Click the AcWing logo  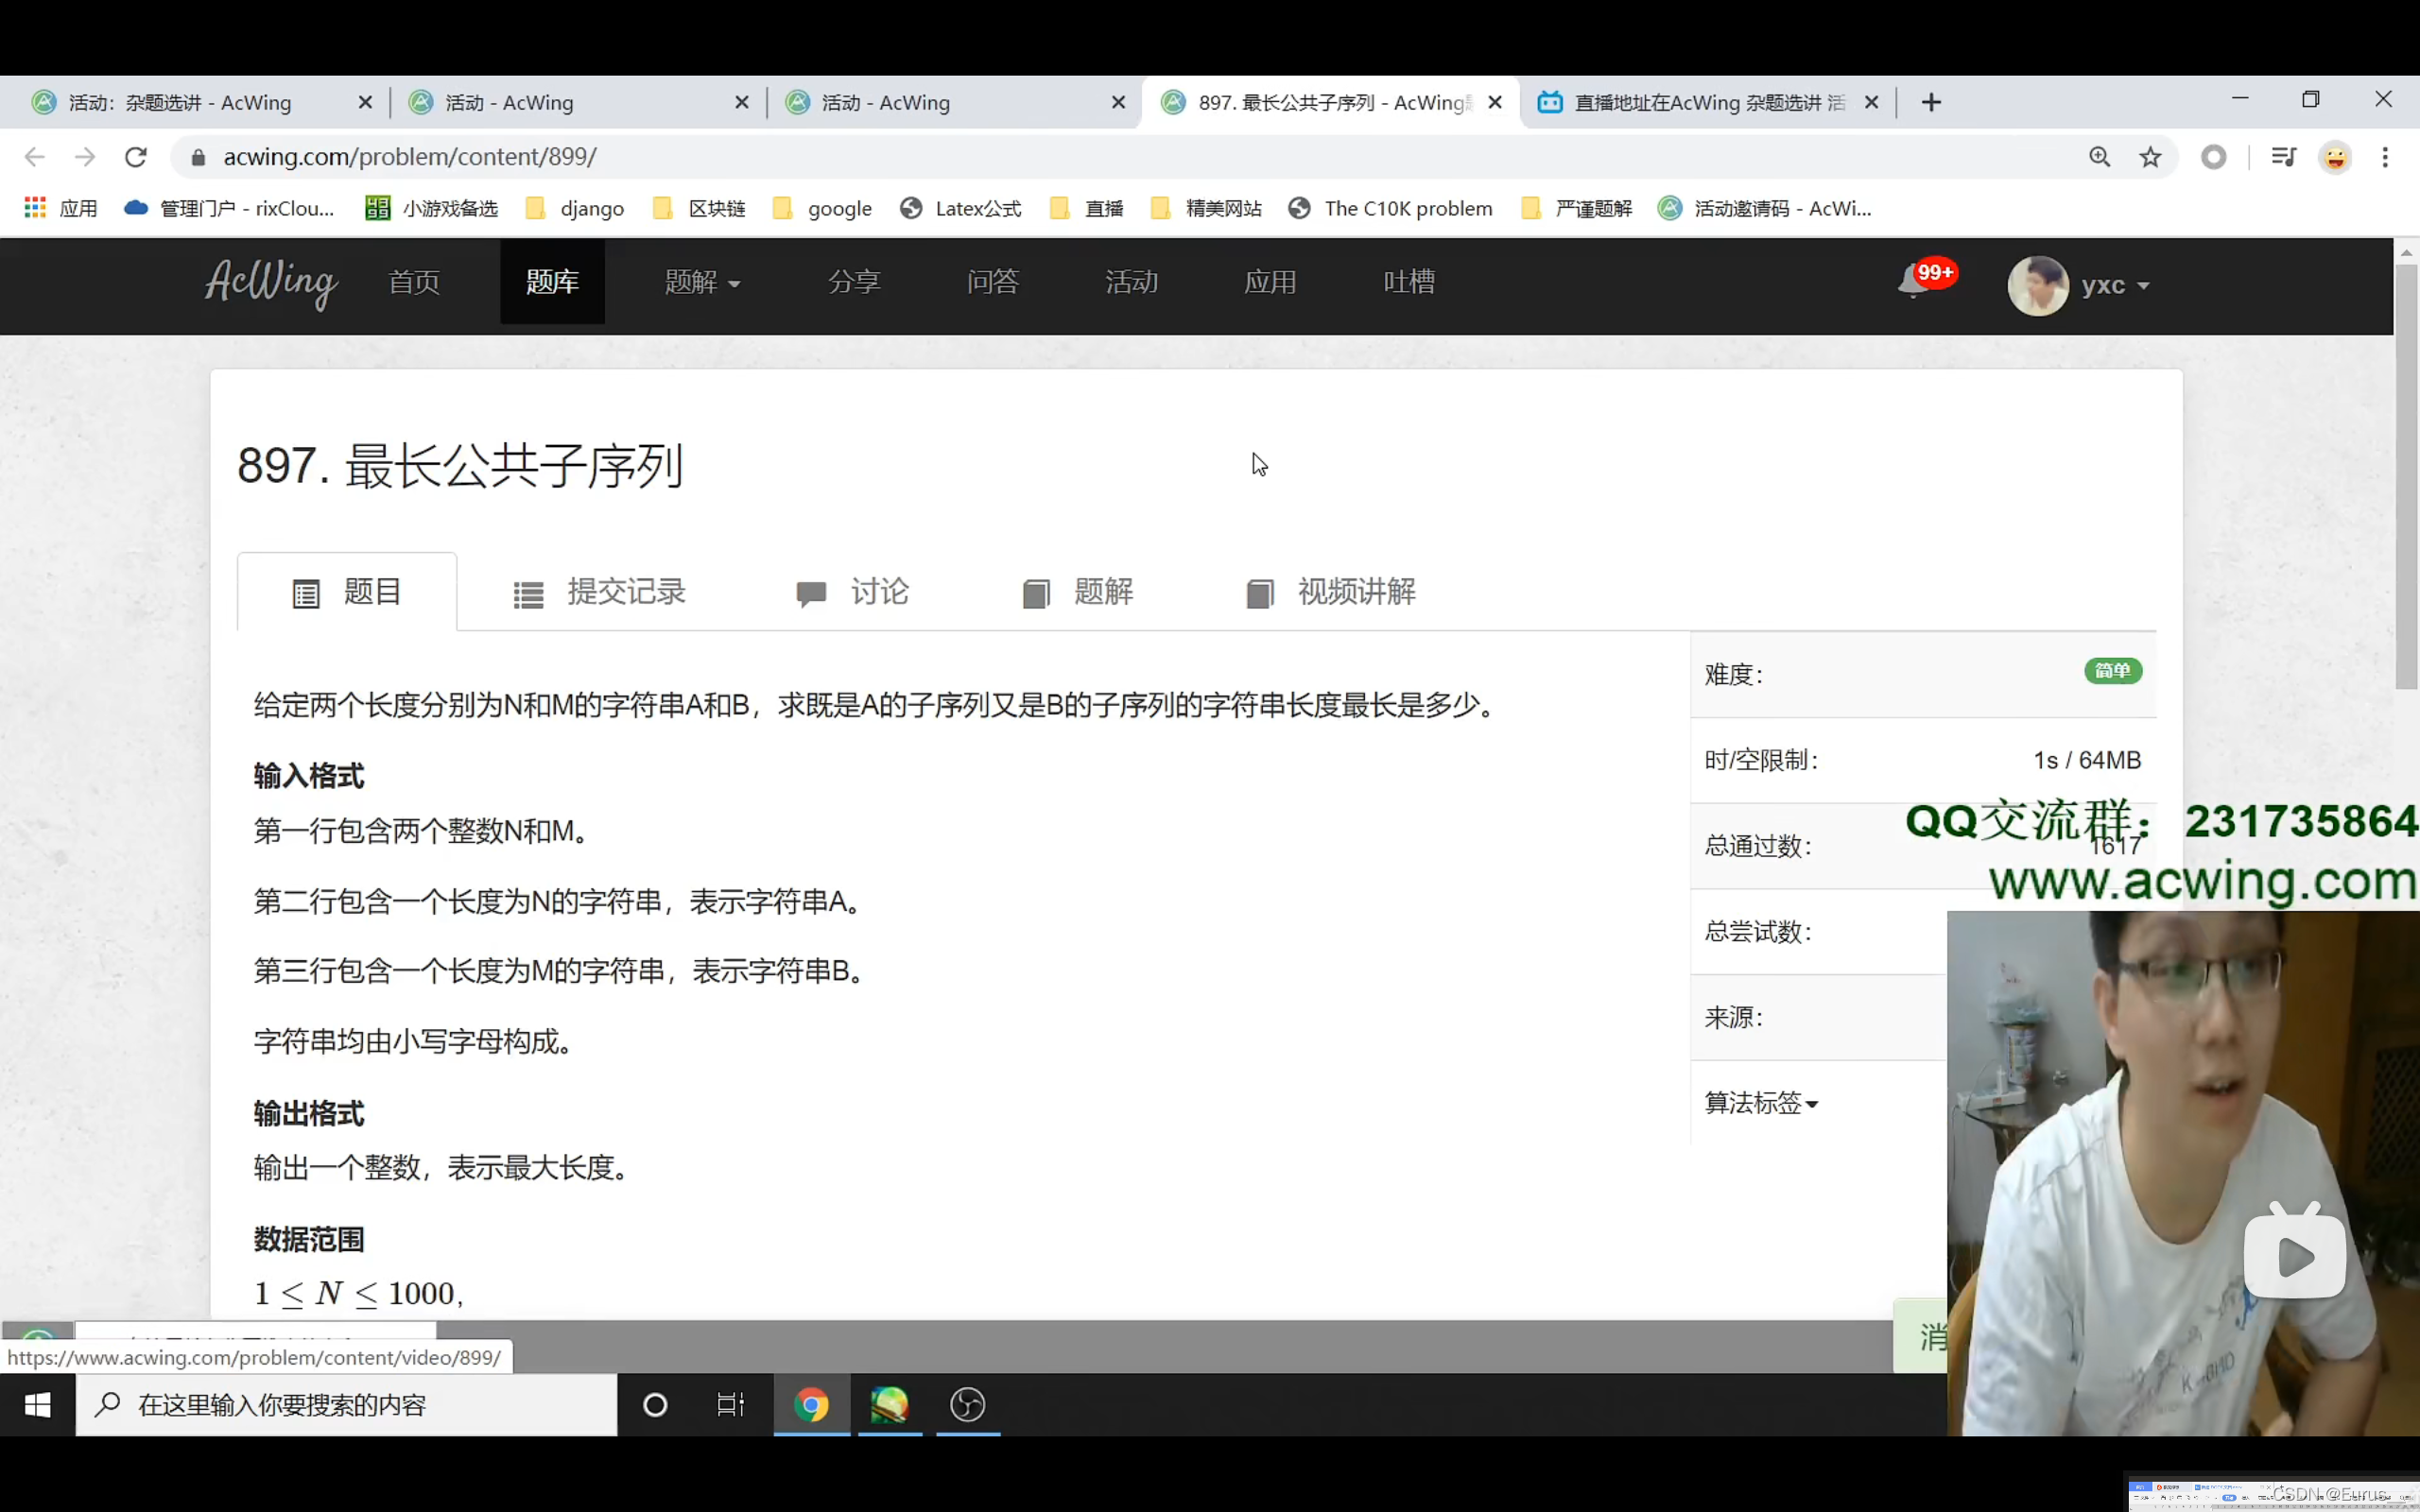tap(270, 285)
